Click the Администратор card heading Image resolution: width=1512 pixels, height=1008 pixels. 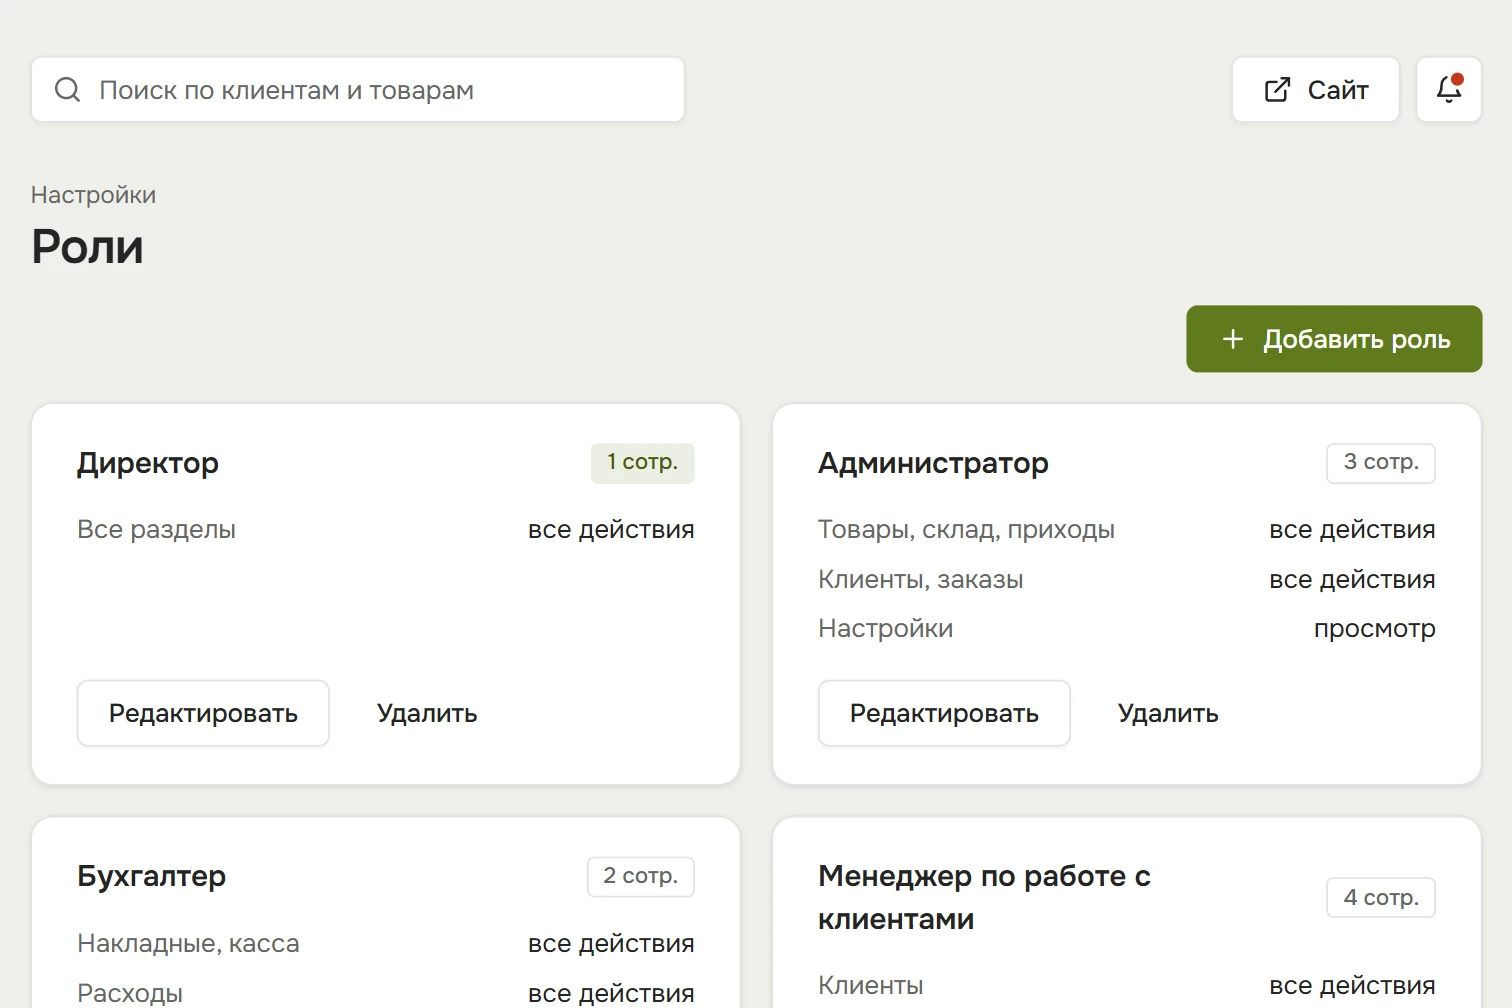(933, 463)
